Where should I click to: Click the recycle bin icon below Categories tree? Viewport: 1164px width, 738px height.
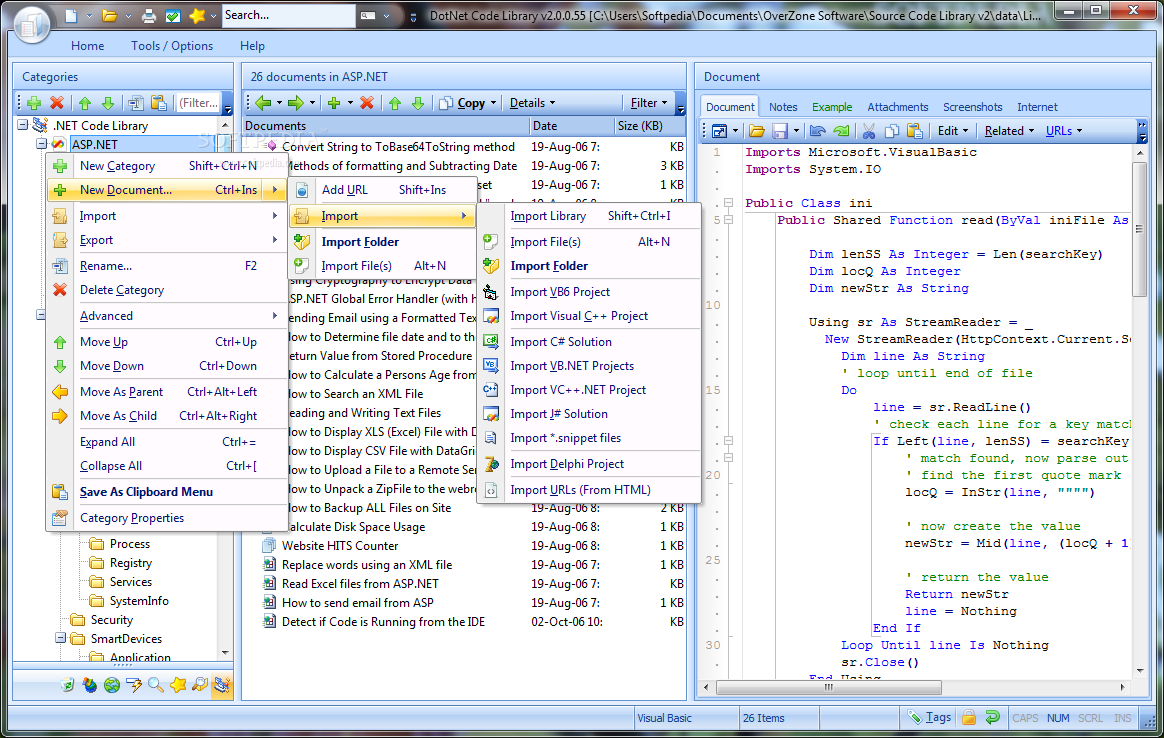pos(68,685)
